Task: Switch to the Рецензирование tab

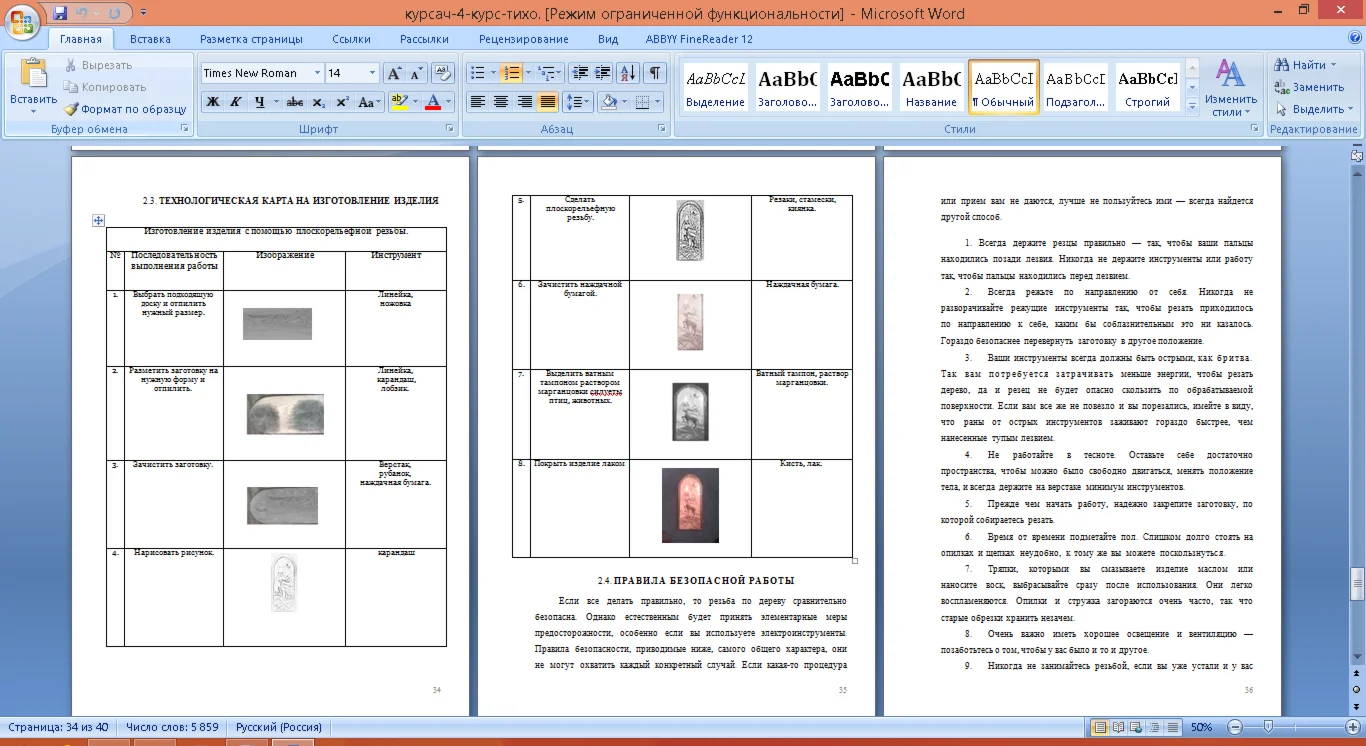Action: (523, 39)
